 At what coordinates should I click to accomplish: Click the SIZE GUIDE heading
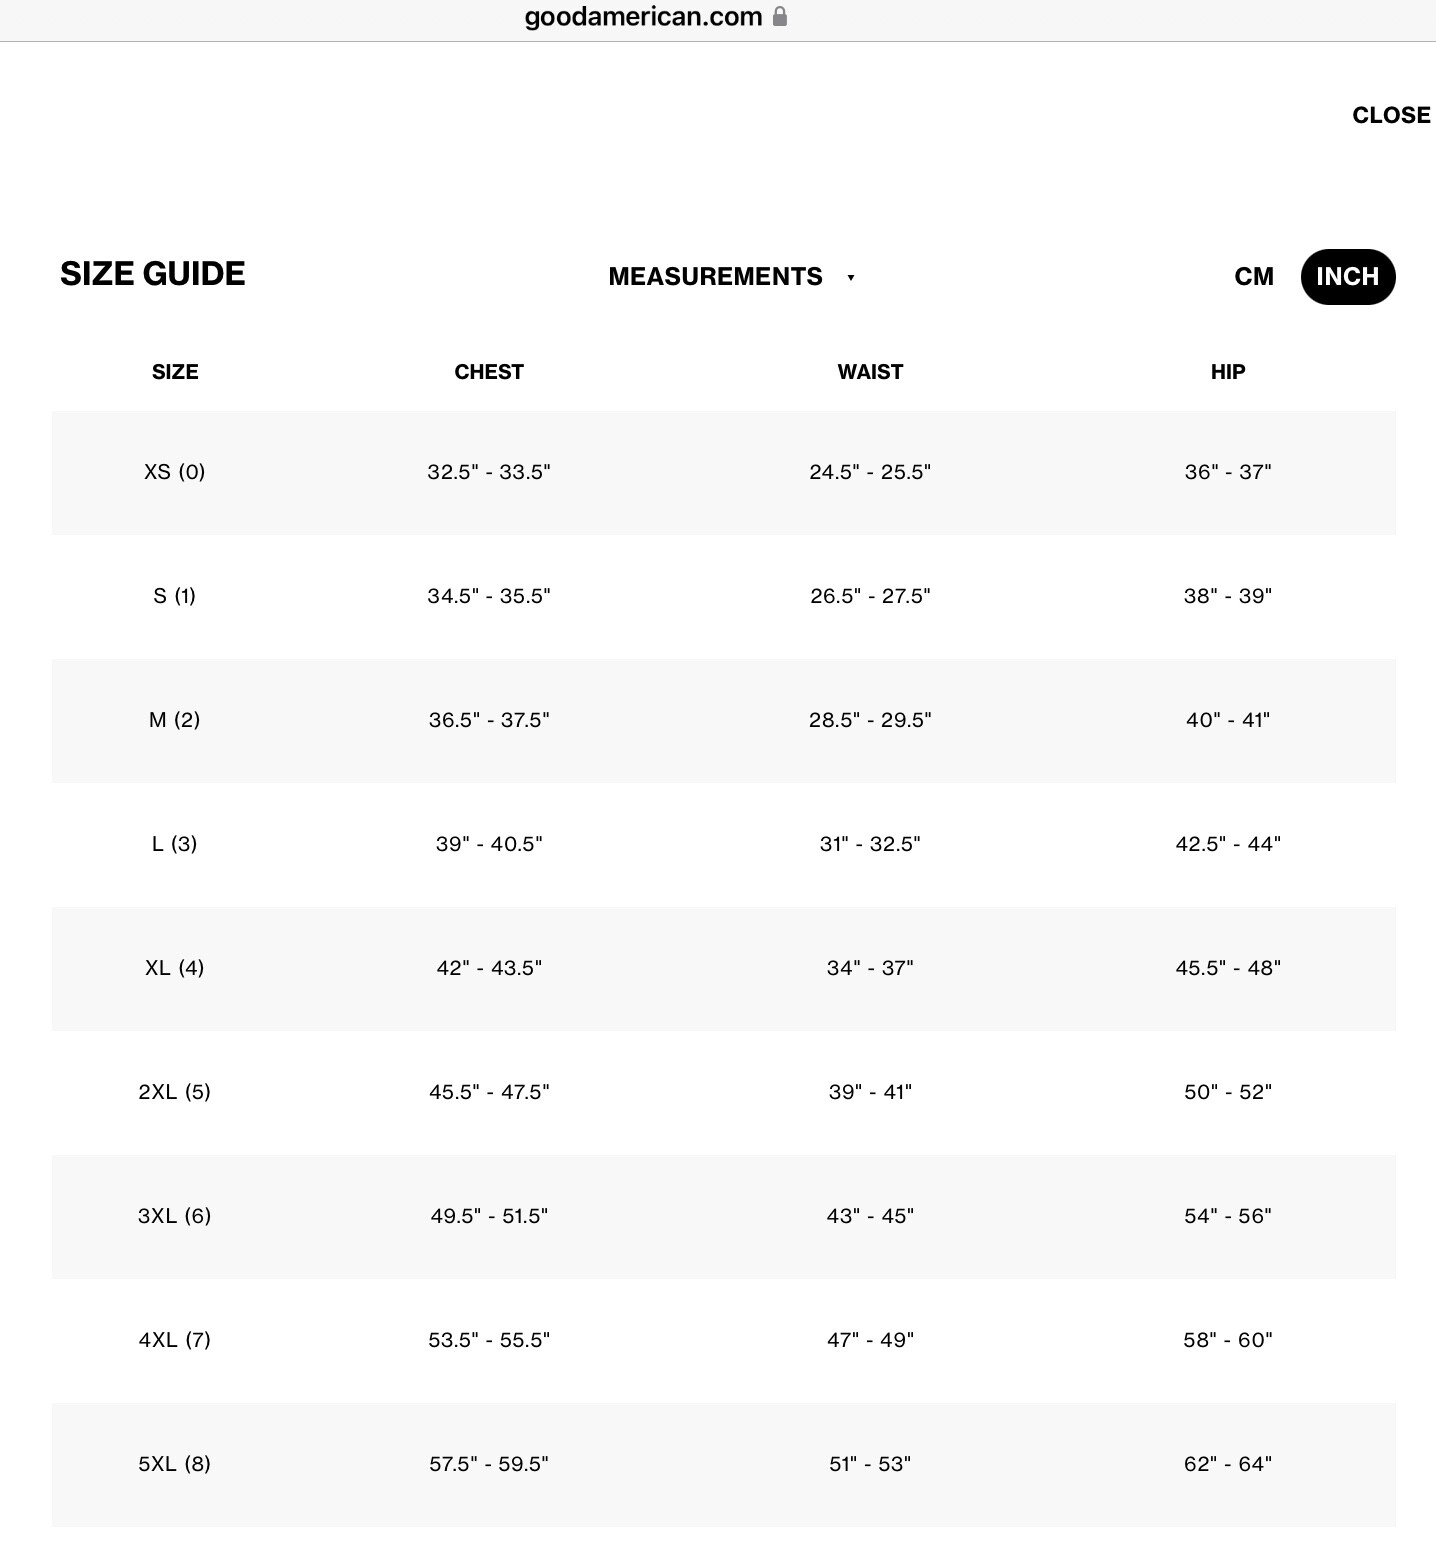[152, 274]
